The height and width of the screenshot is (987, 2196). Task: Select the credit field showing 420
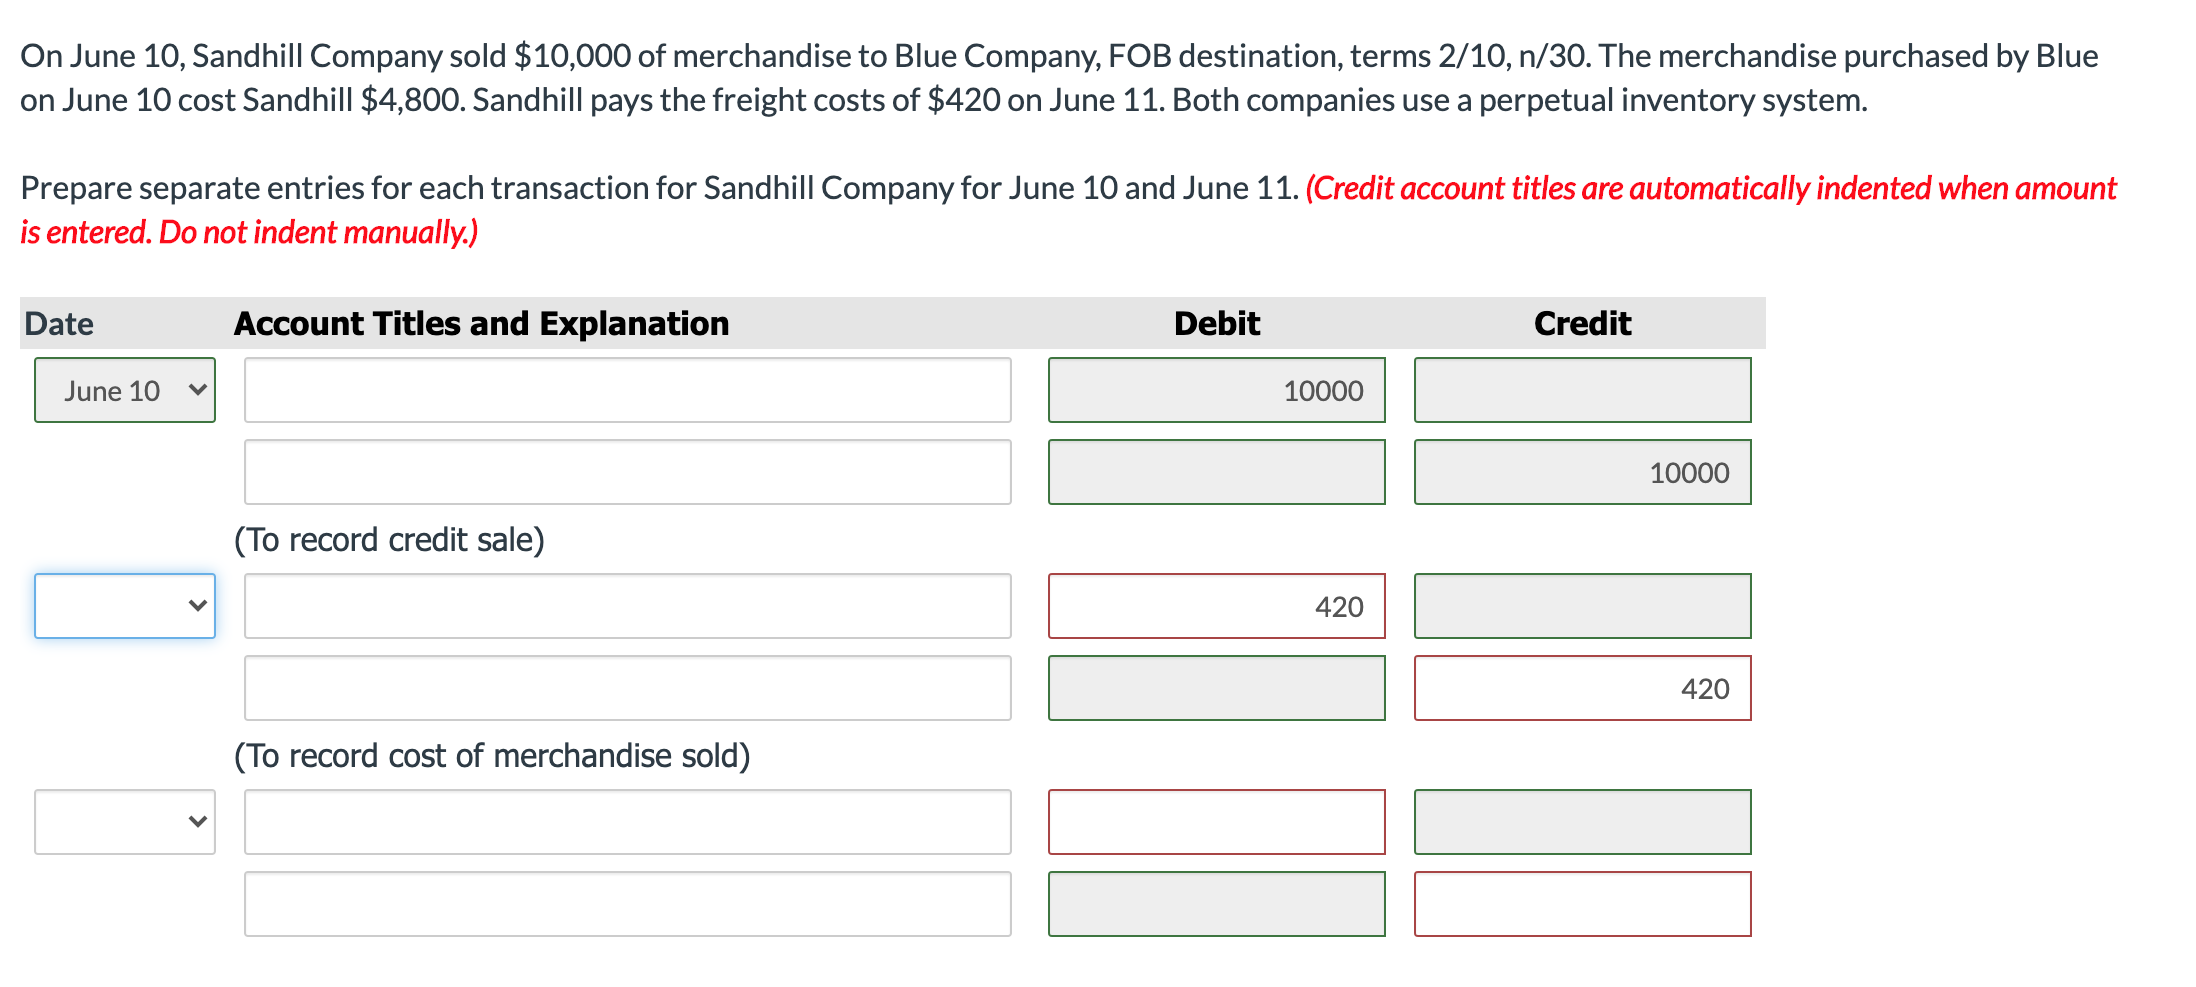click(x=1583, y=688)
